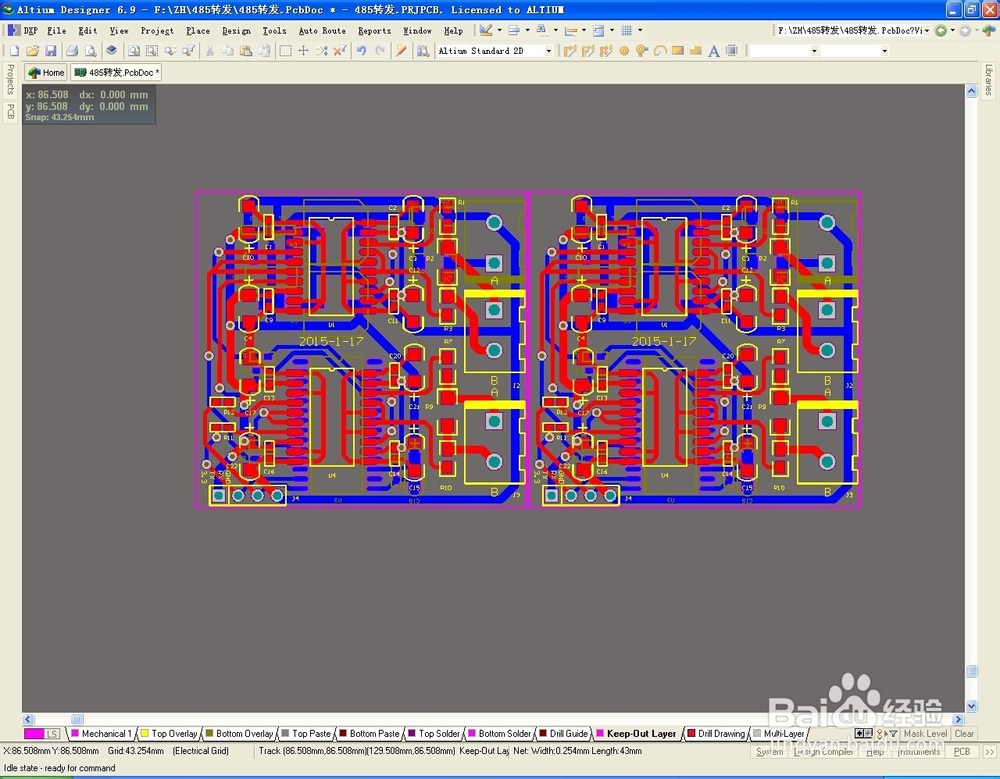
Task: Expand the grid tool dropdown arrow
Action: point(640,30)
